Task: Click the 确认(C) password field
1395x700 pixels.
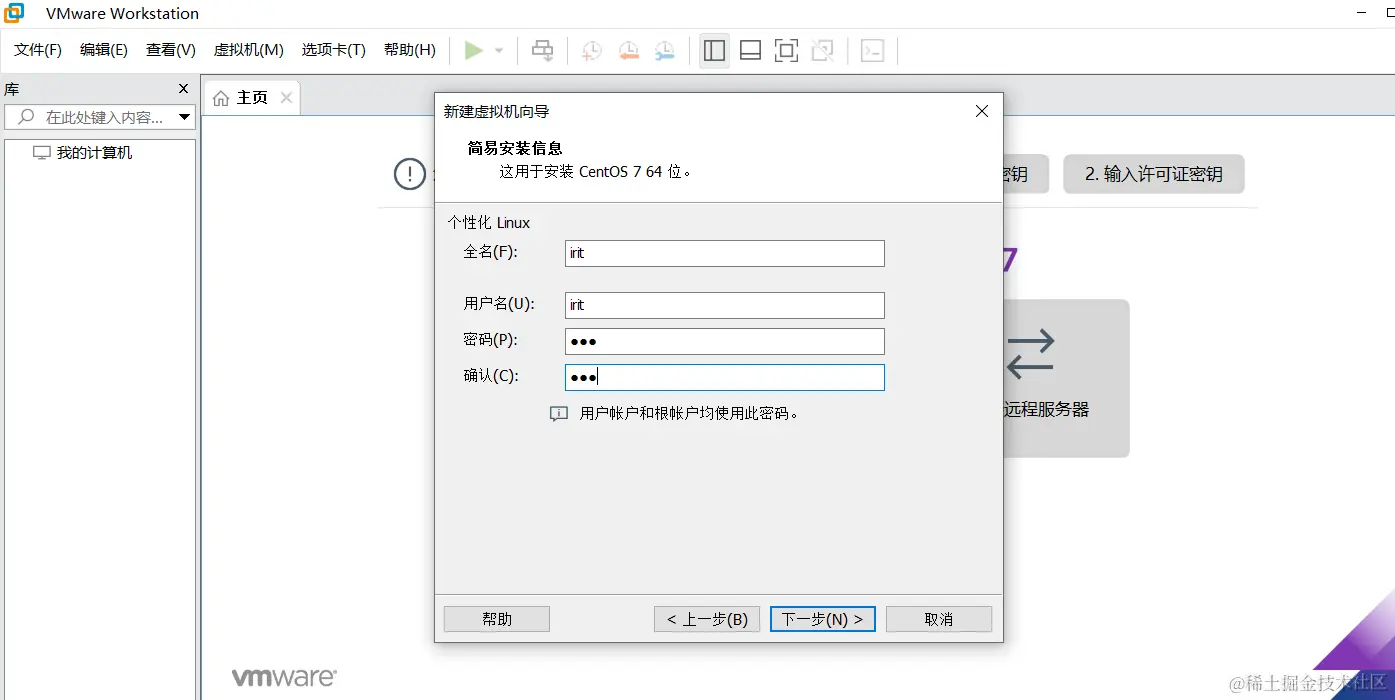Action: point(725,377)
